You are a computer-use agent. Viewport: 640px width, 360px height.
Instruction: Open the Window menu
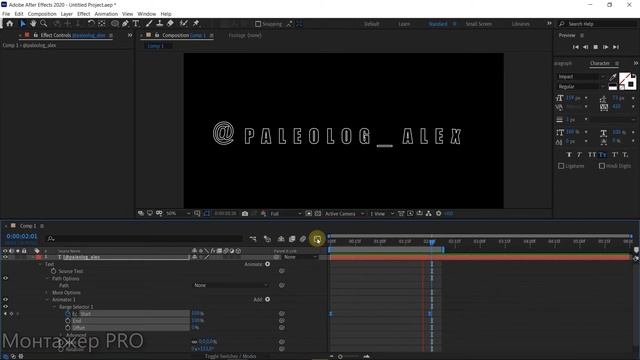pos(147,14)
